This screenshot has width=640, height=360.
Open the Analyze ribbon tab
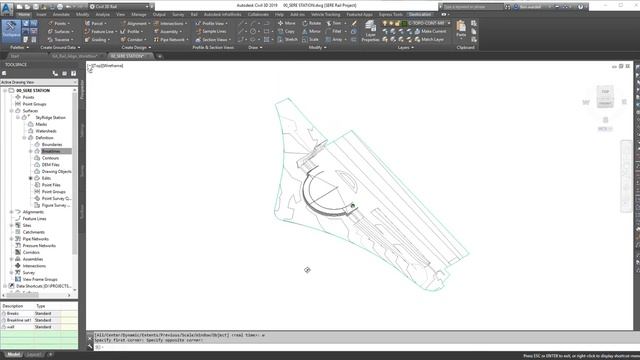[102, 15]
